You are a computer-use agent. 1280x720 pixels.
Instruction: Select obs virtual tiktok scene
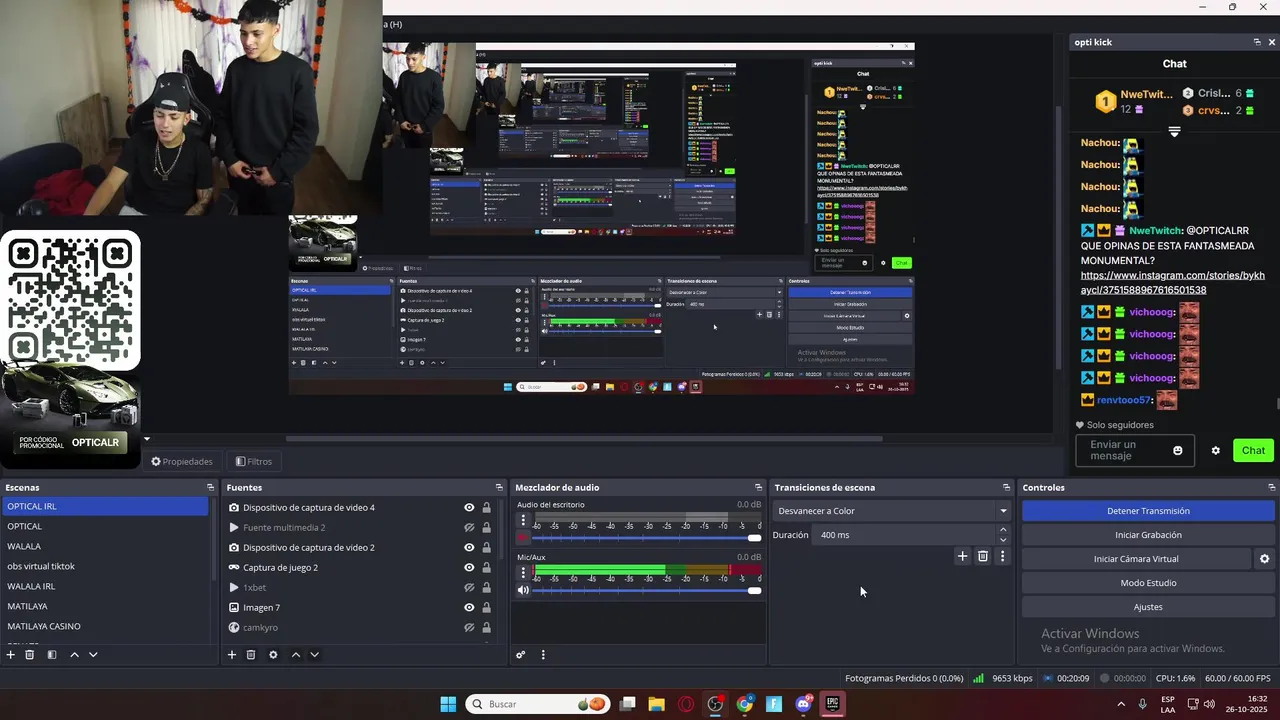[105, 566]
